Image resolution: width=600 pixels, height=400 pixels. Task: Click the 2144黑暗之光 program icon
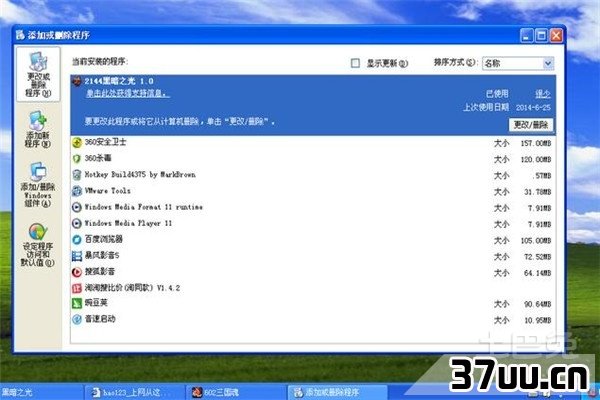pyautogui.click(x=77, y=81)
